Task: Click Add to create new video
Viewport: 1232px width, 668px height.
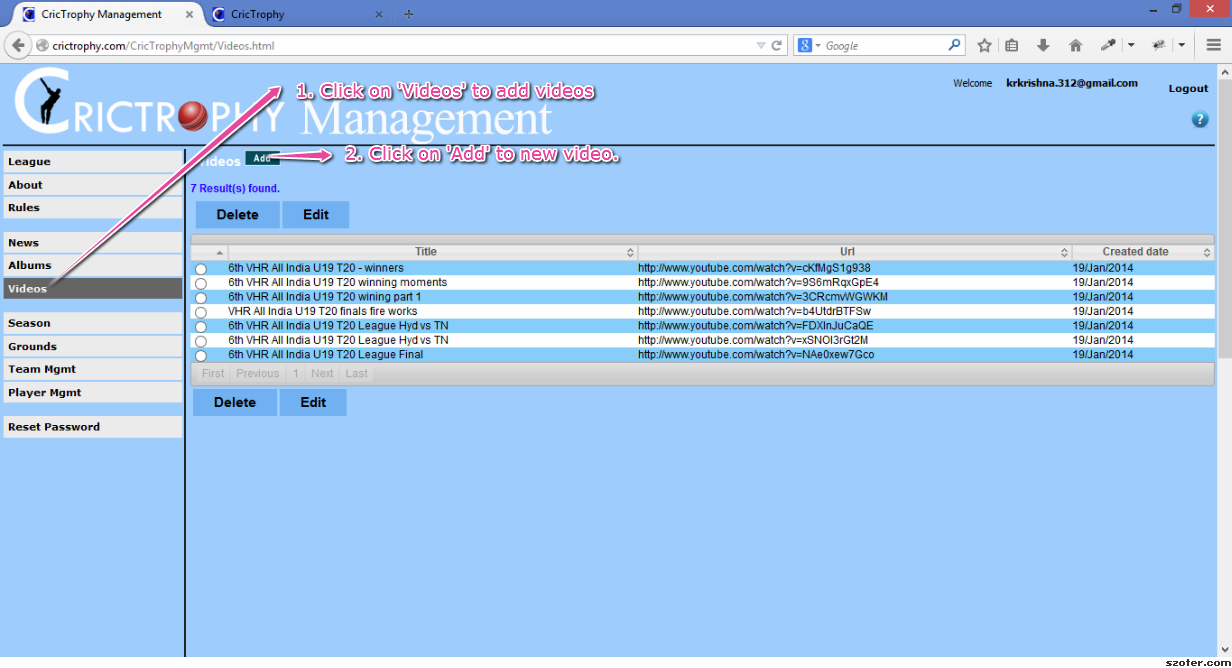Action: tap(261, 158)
